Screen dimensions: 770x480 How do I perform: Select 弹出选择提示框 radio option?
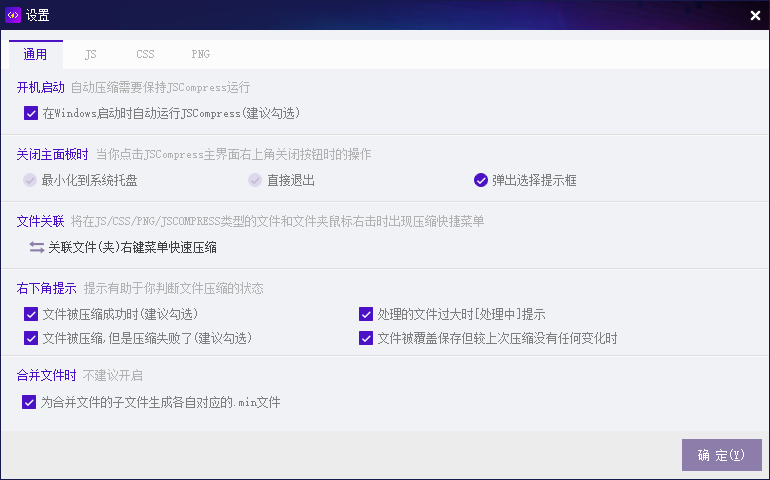click(x=481, y=180)
